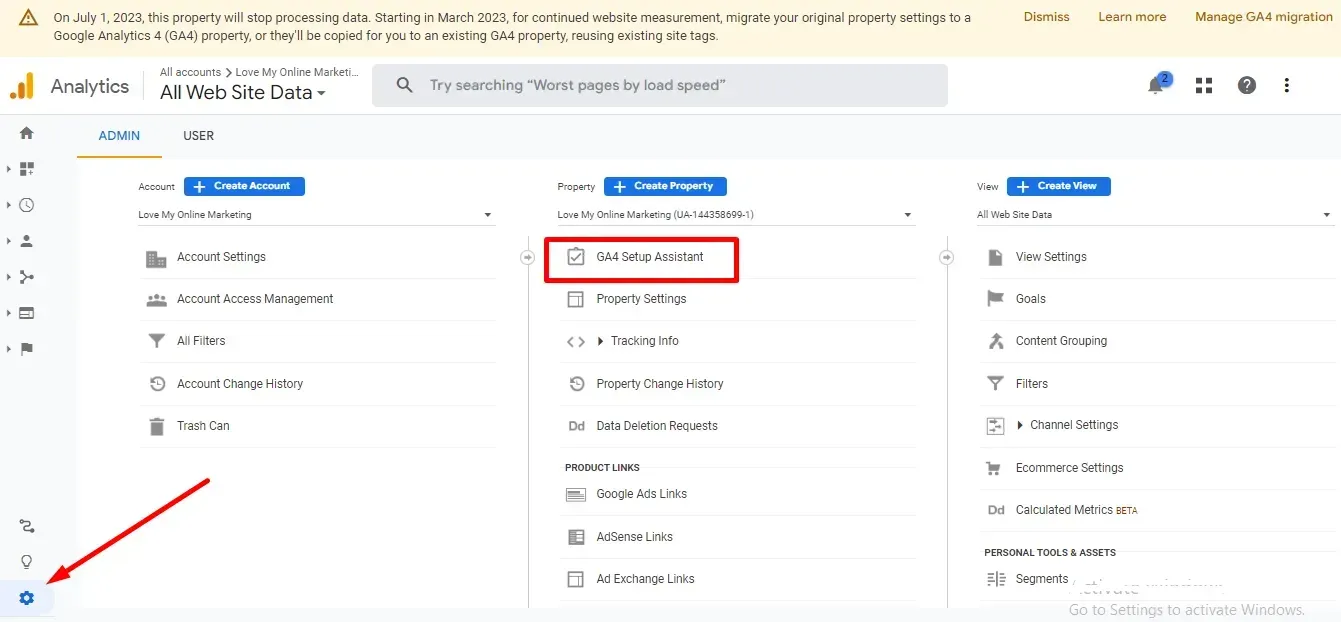Click the Analytics search field
The height and width of the screenshot is (622, 1341).
(660, 86)
